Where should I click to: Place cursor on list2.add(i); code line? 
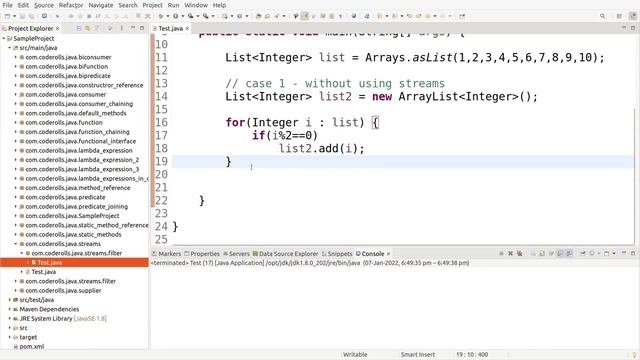[x=322, y=148]
